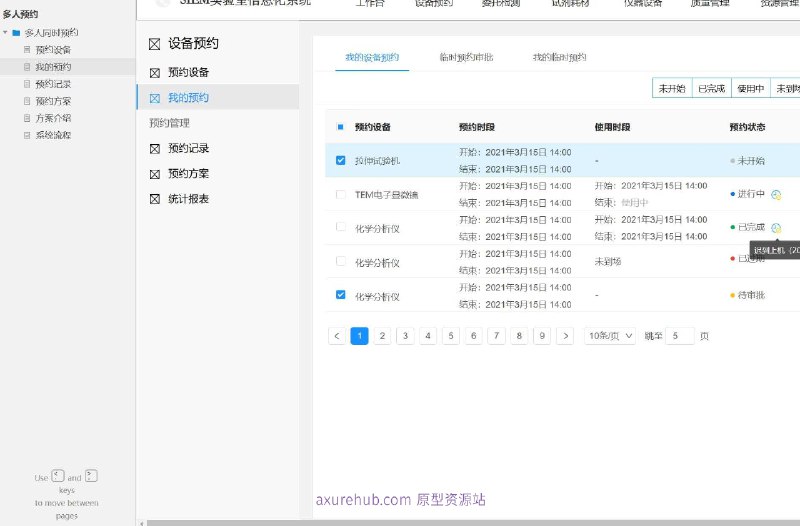Screen dimensions: 800x526
Task: Go to page 3
Action: (x=405, y=336)
